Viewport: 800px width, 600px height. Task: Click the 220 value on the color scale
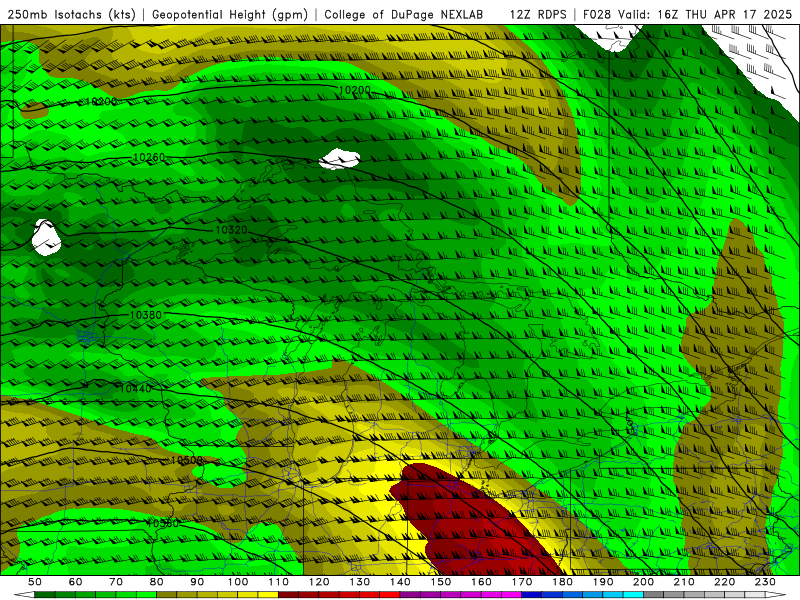725,582
